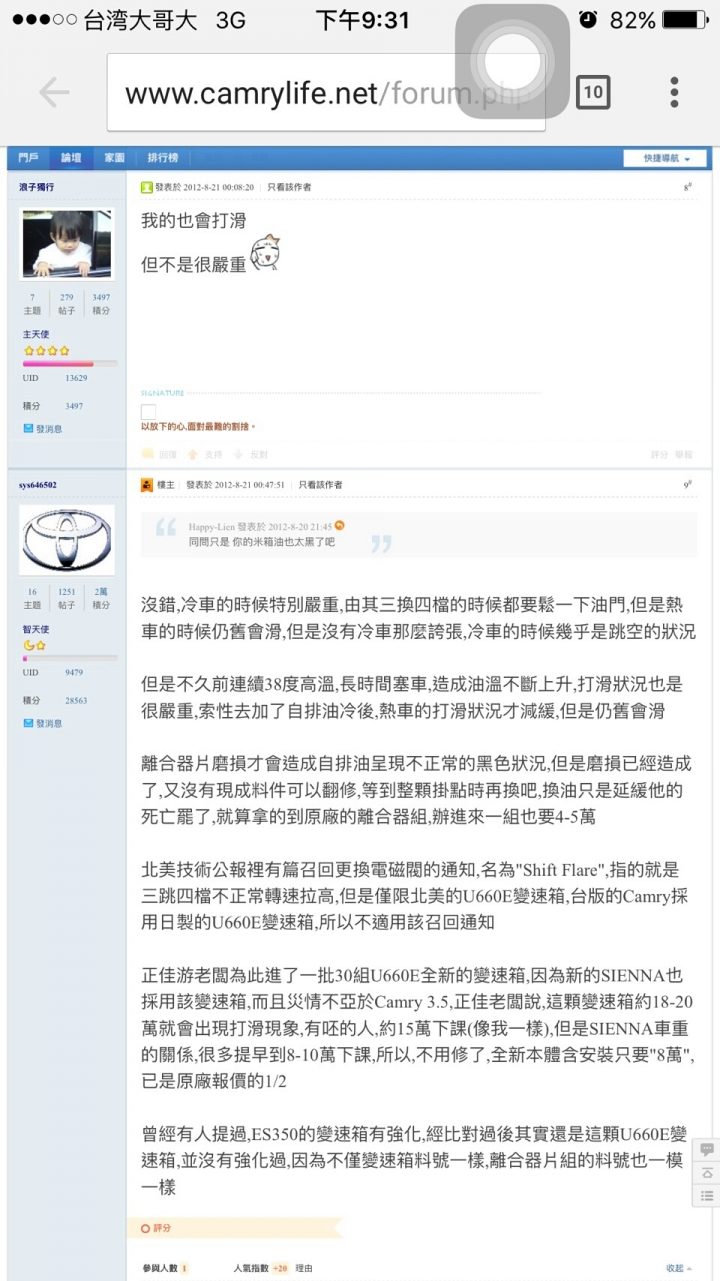Expand the 快捷導航 dropdown
The height and width of the screenshot is (1281, 720).
coord(666,158)
